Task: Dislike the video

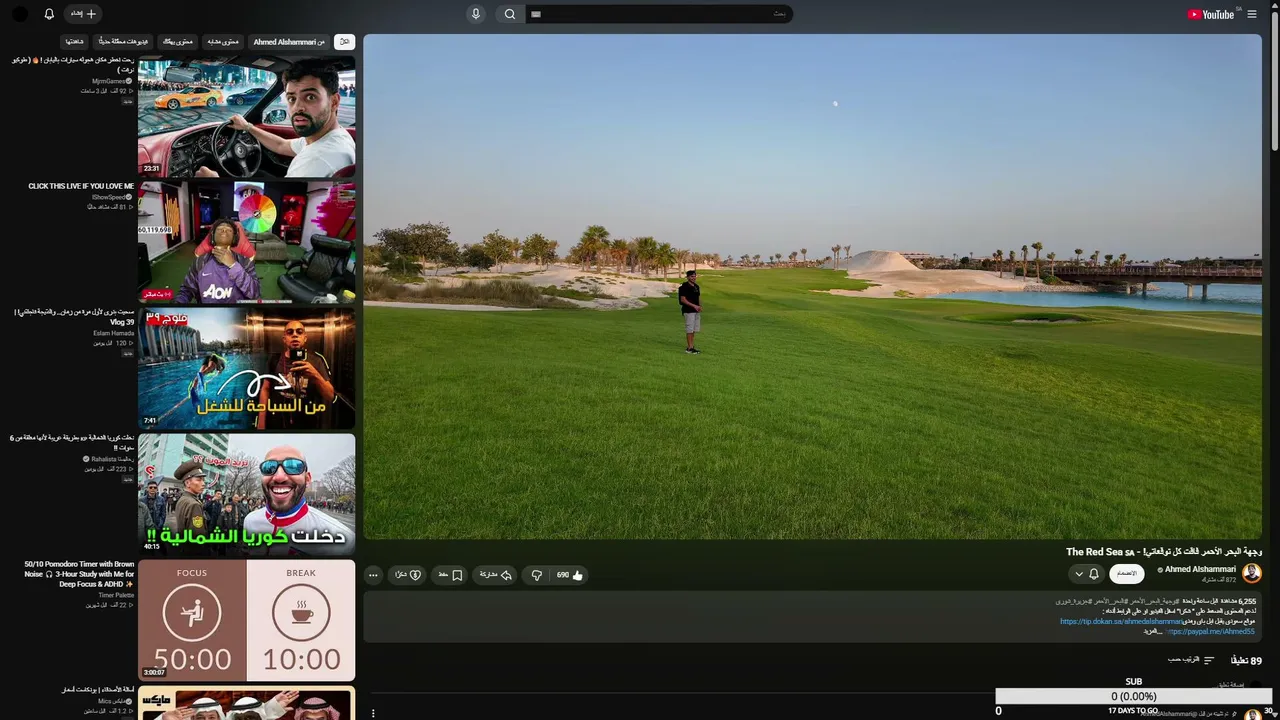Action: pyautogui.click(x=537, y=575)
